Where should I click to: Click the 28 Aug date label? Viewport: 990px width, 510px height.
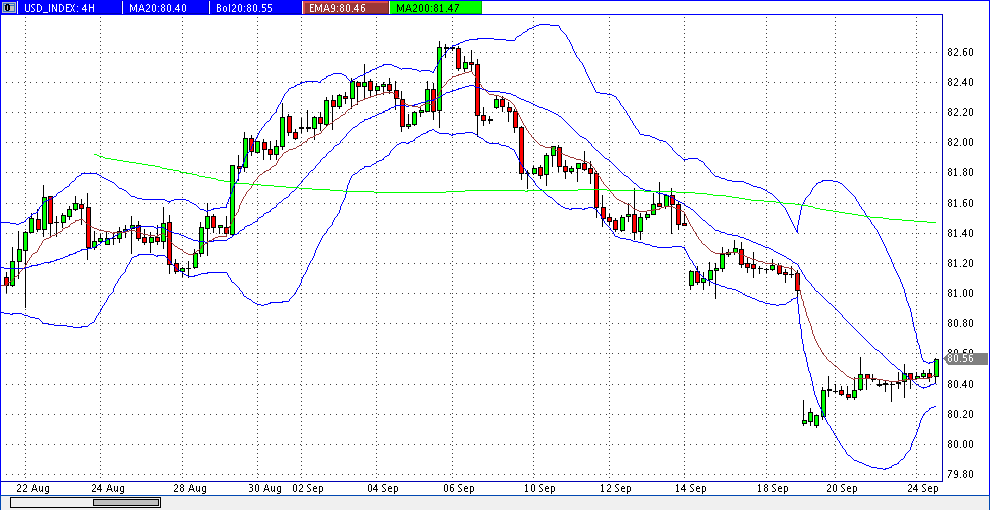190,489
